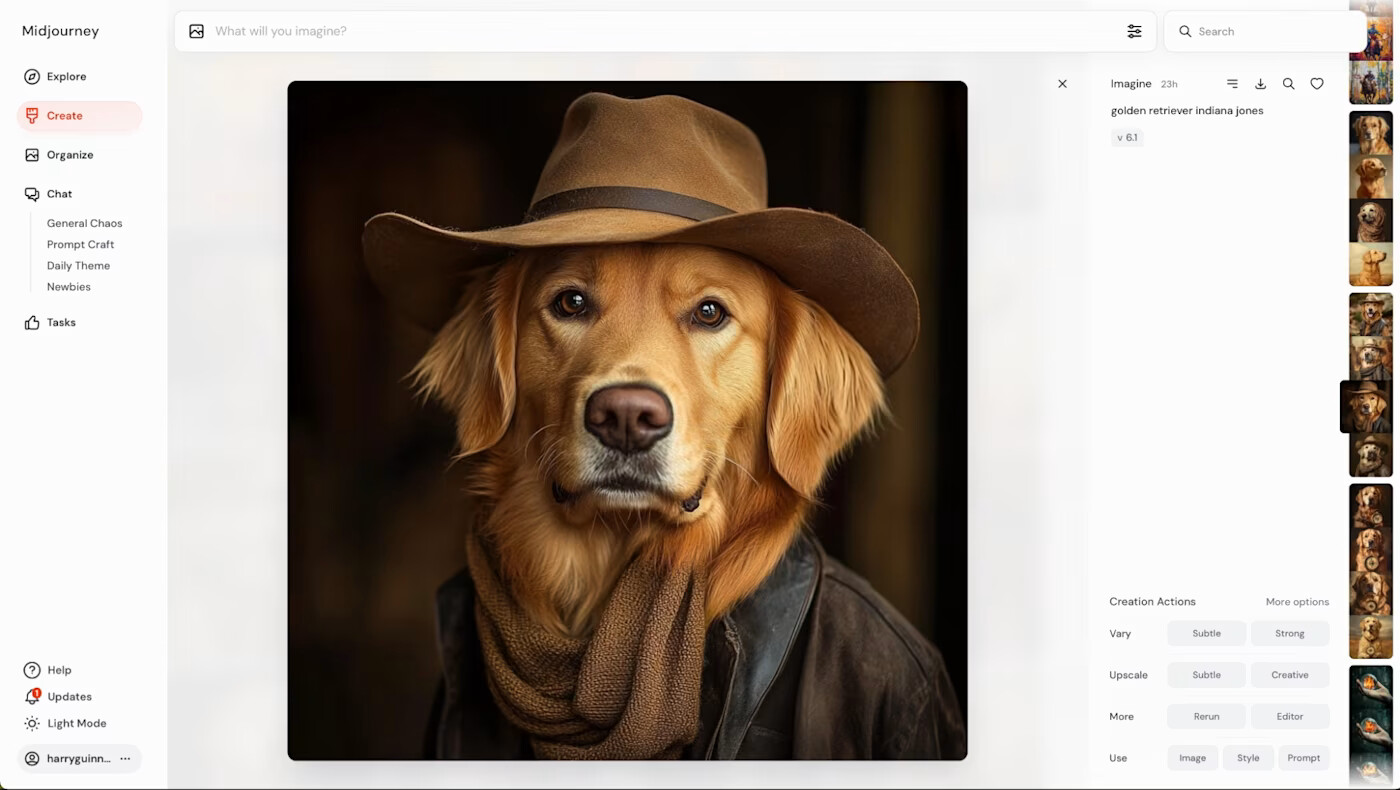Toggle Light Mode
Screen dimensions: 1400x790
pyautogui.click(x=76, y=723)
